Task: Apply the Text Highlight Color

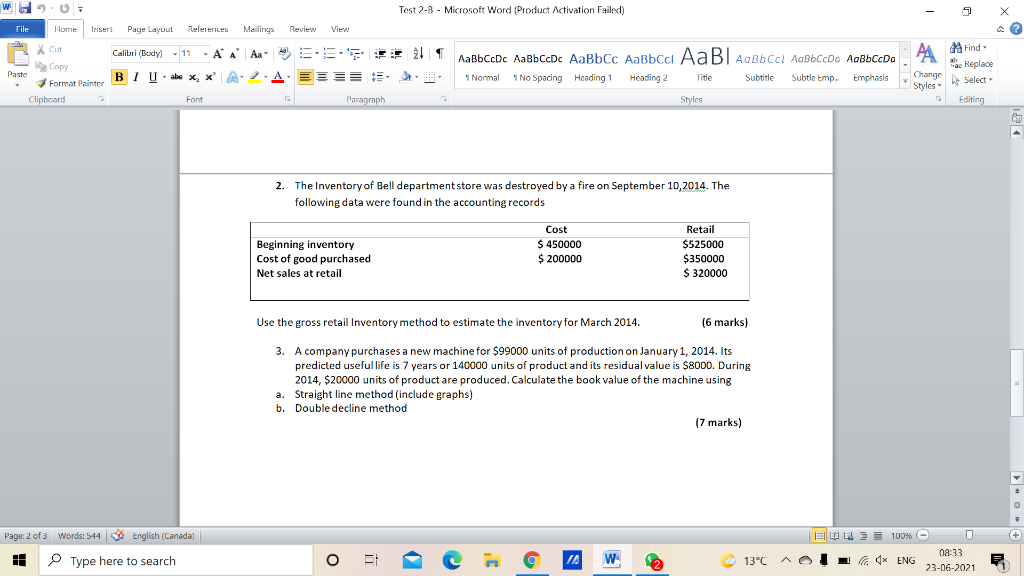Action: [252, 76]
